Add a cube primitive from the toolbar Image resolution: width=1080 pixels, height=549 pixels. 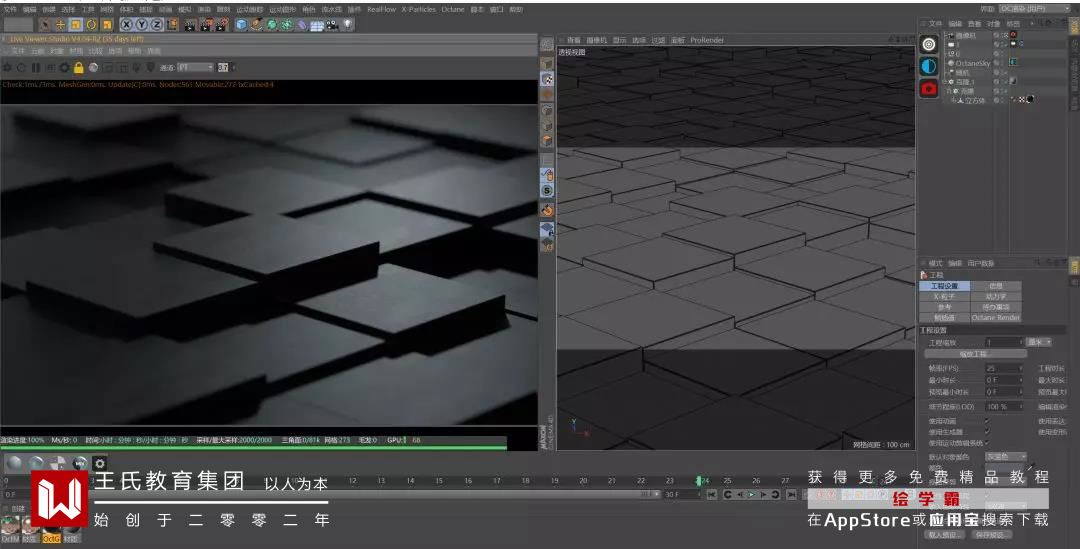(242, 24)
